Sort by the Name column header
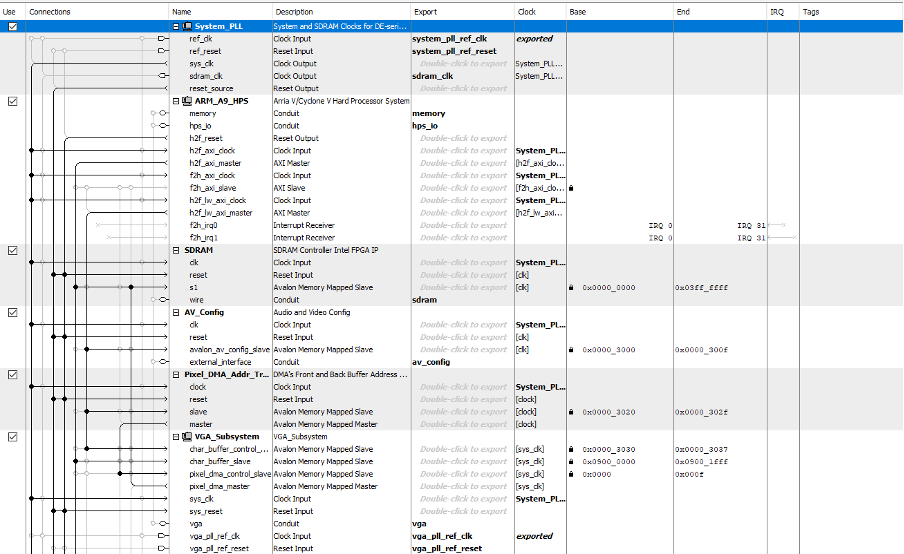Viewport: 904px width, 554px height. (x=221, y=12)
